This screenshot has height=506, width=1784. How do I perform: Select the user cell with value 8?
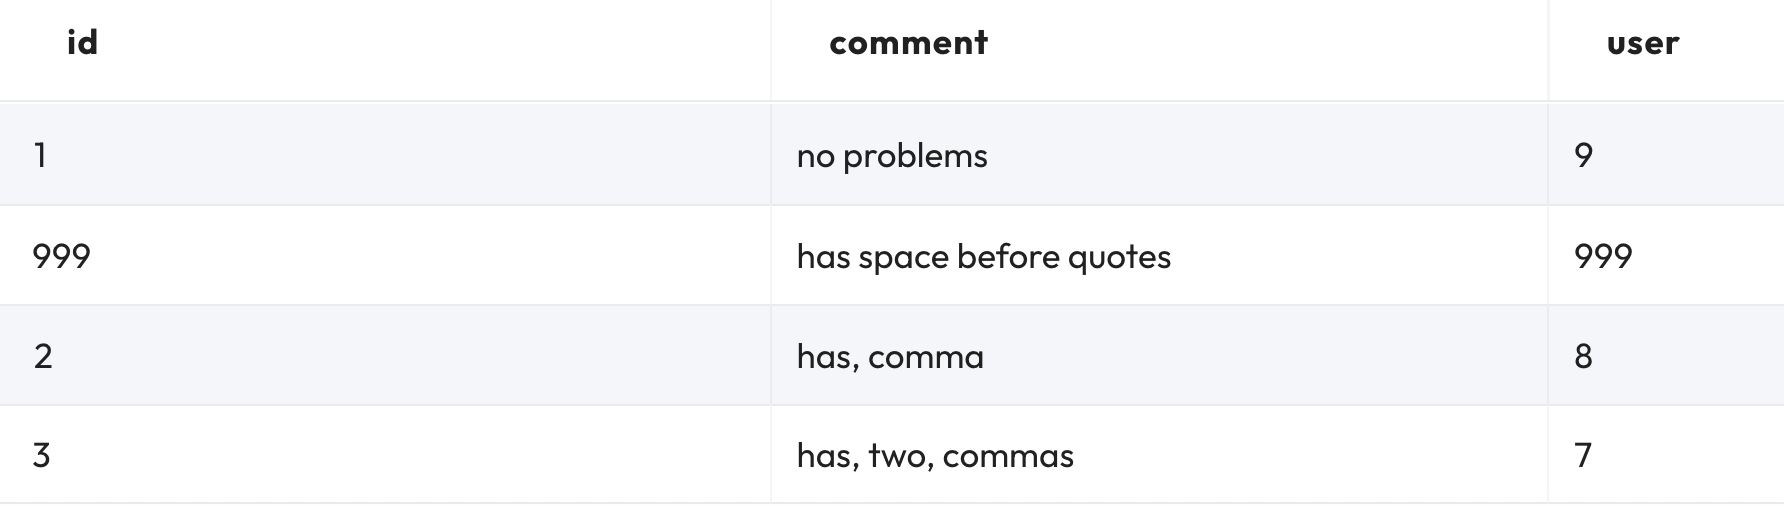pyautogui.click(x=1666, y=356)
